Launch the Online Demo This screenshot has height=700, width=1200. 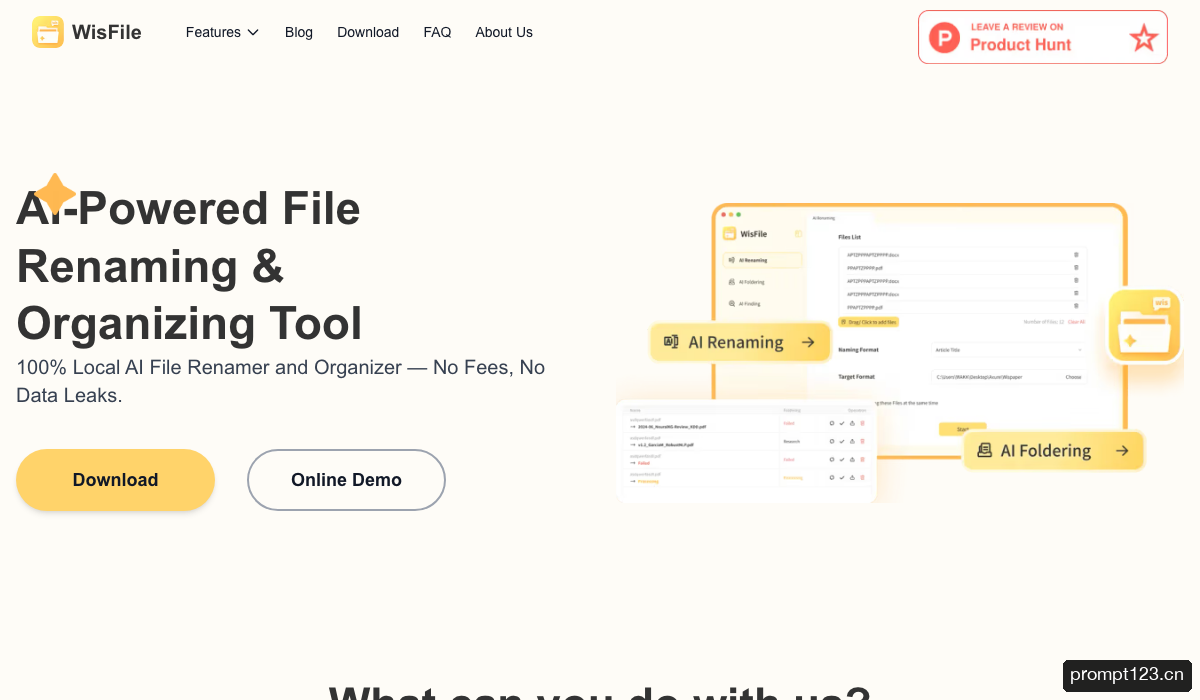click(346, 480)
